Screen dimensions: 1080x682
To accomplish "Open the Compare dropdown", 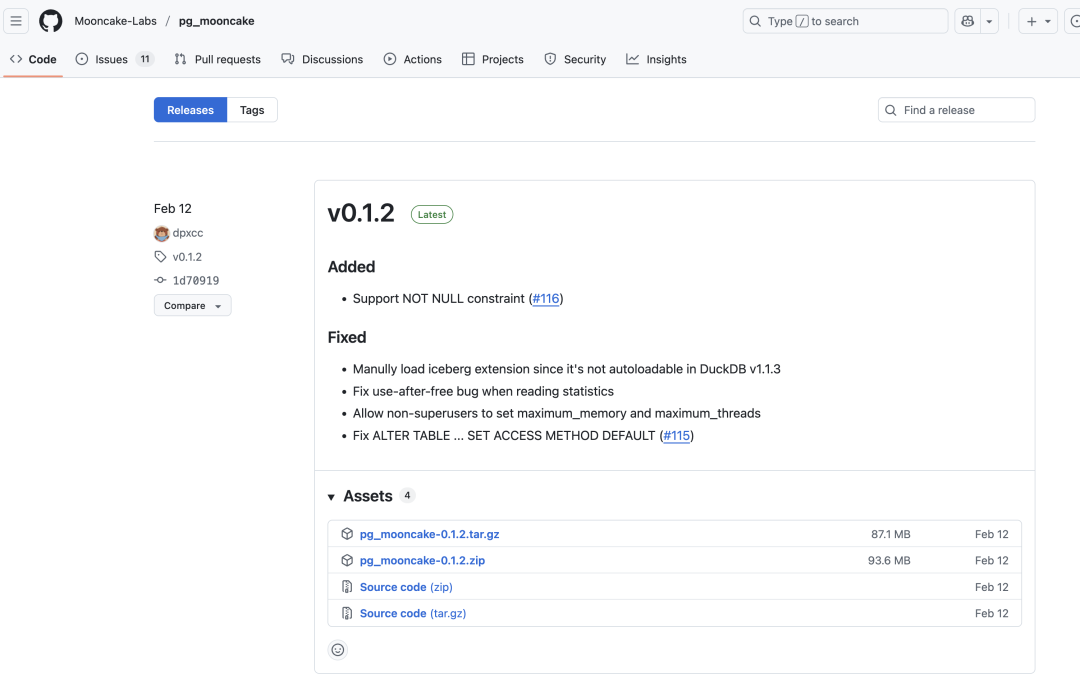I will point(192,306).
